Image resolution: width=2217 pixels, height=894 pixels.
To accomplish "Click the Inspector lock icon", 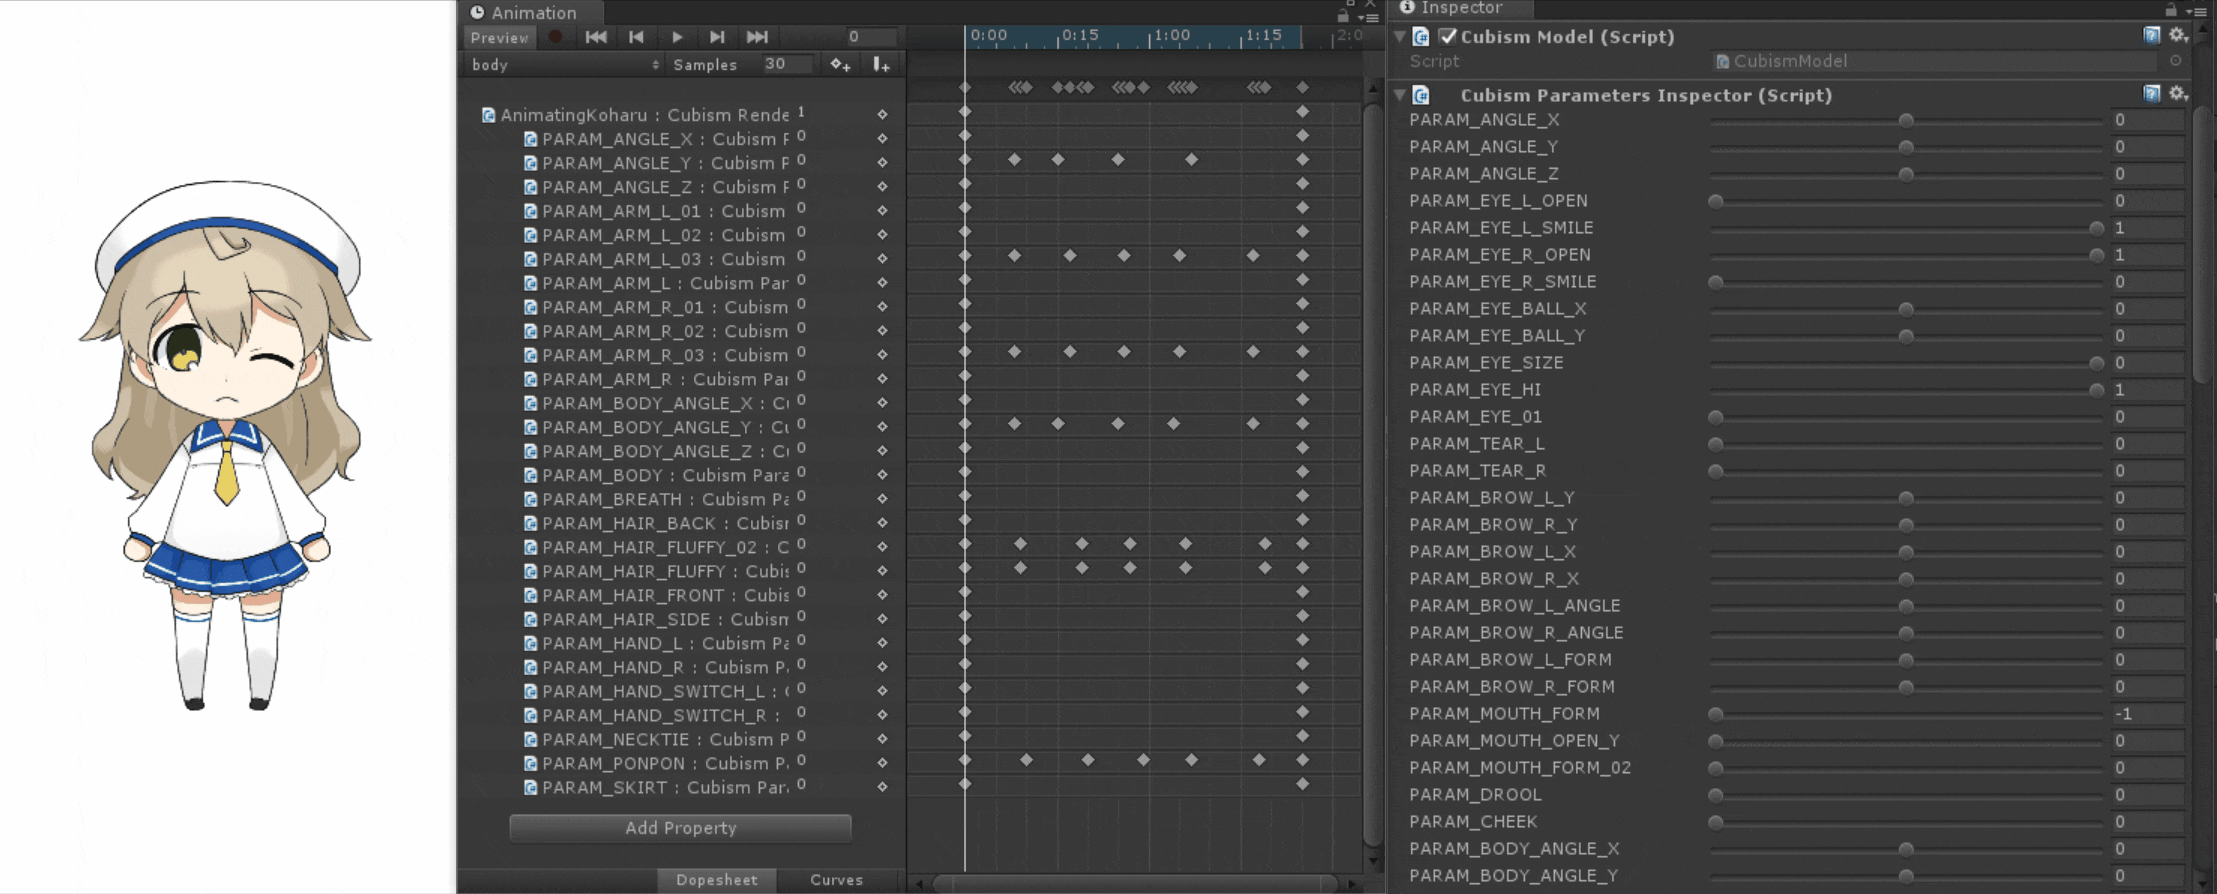I will click(x=2171, y=9).
